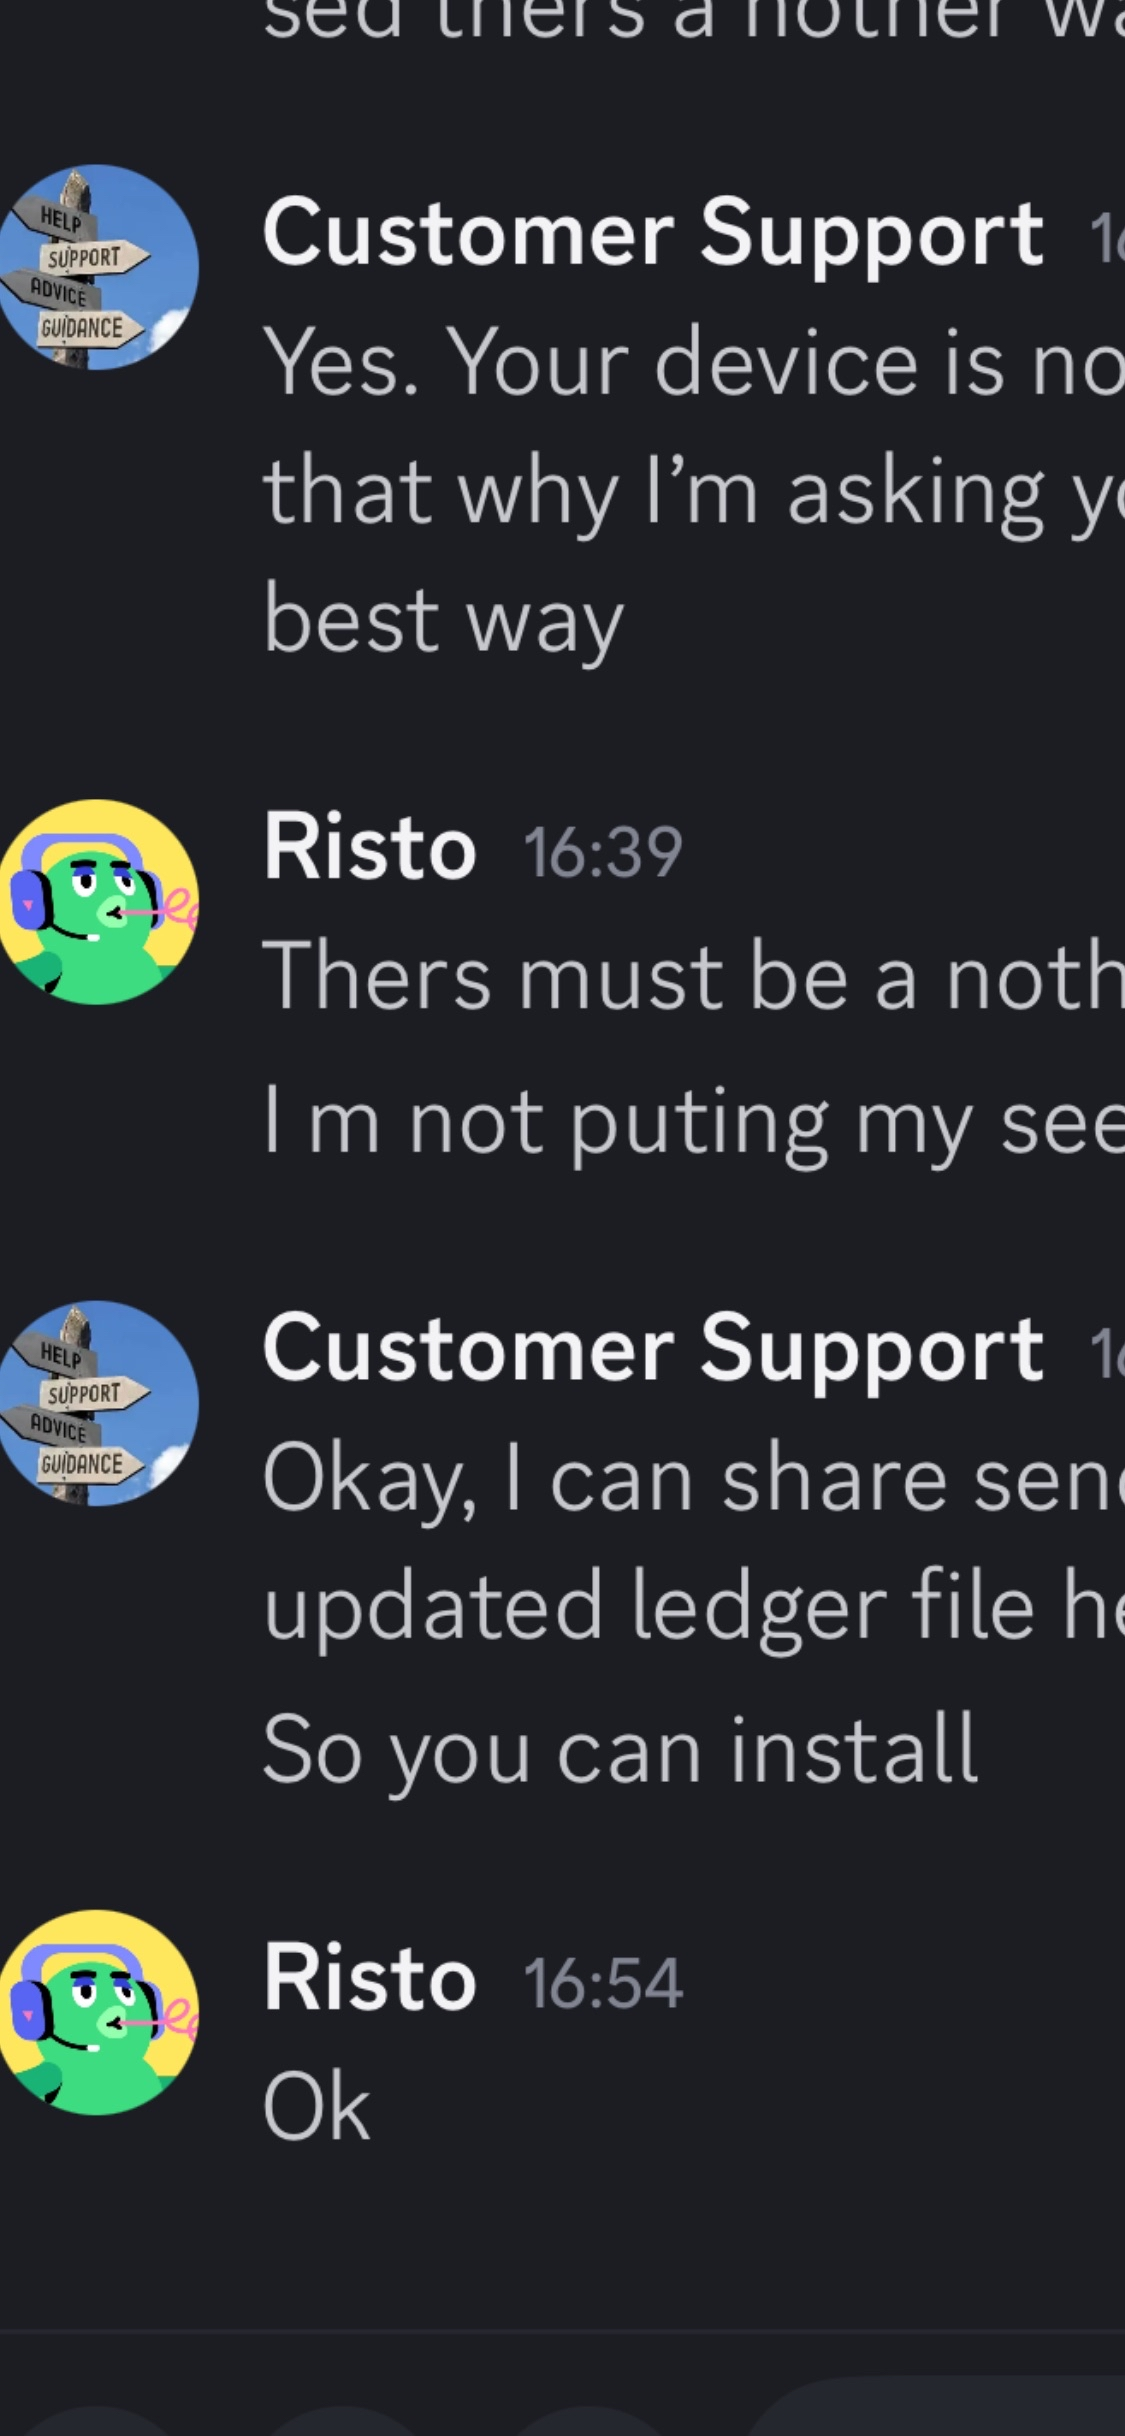This screenshot has height=2436, width=1125.
Task: Click the "best way" message line
Action: 443,621
